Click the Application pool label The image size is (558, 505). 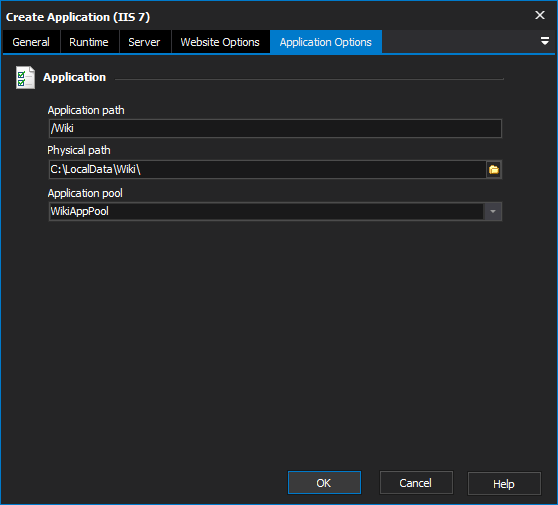click(x=85, y=193)
